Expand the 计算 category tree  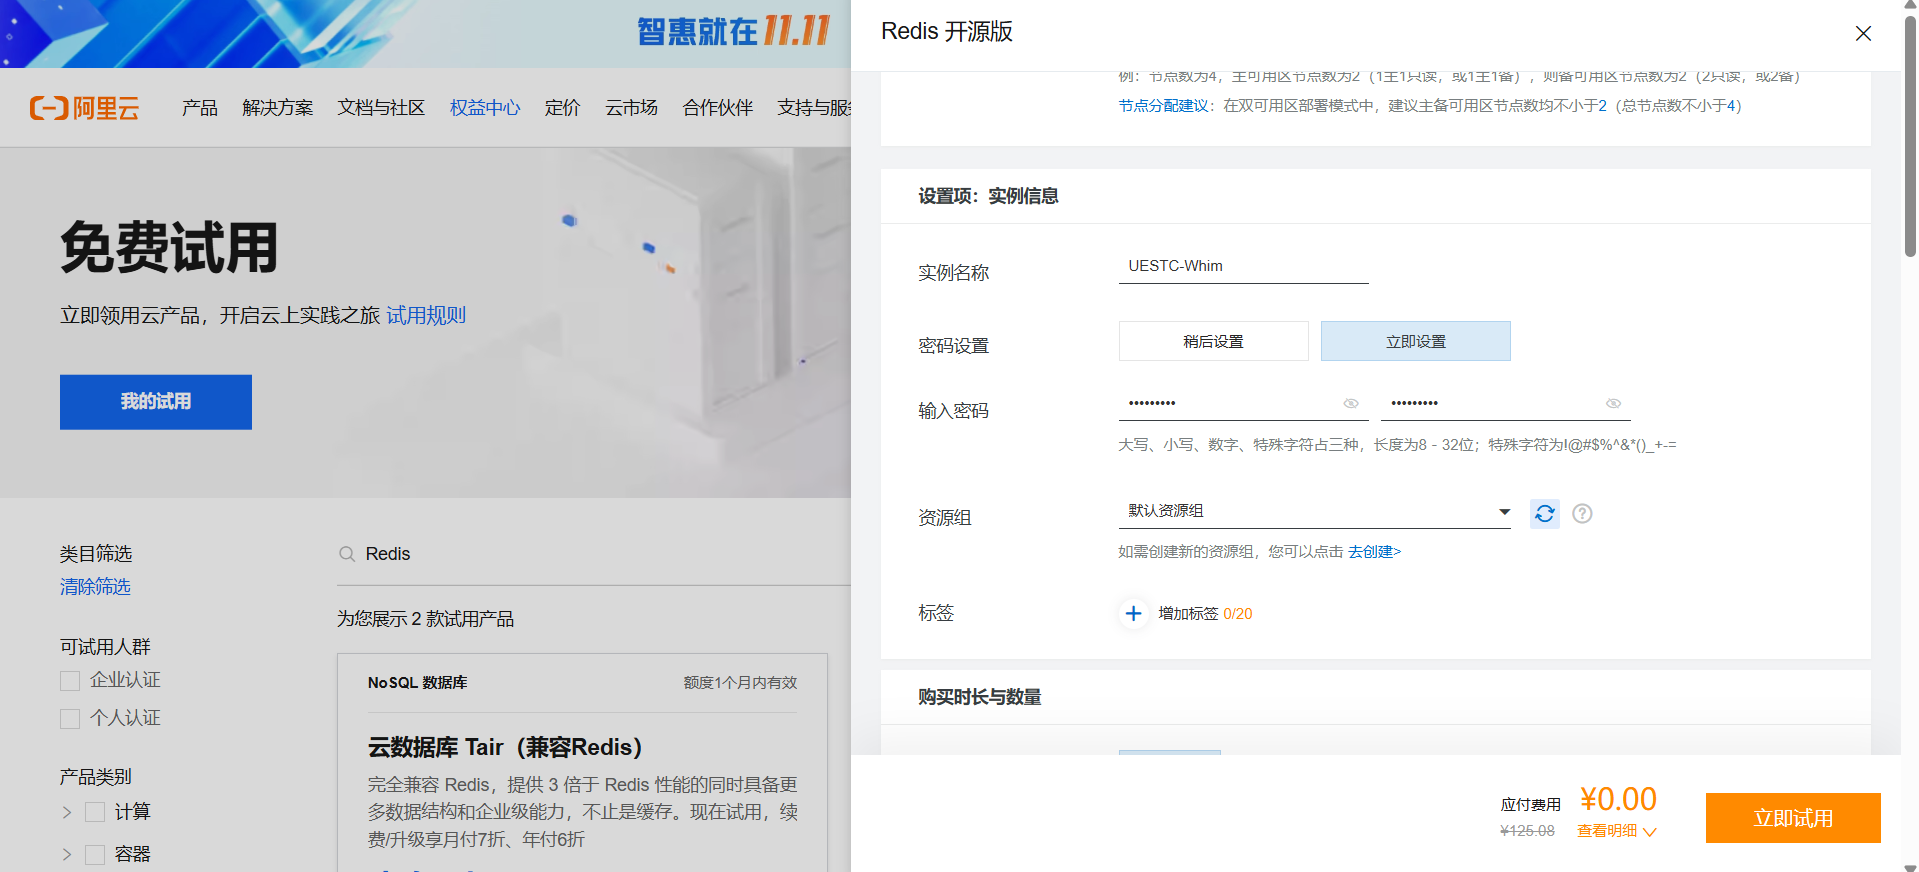tap(67, 812)
